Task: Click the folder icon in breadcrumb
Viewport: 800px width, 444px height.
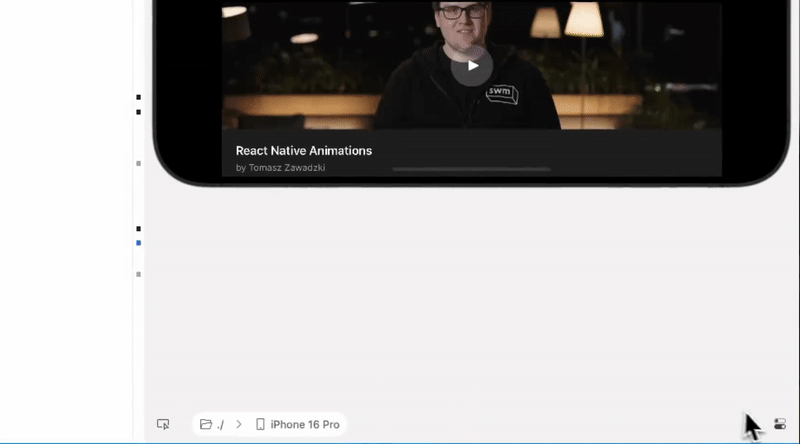Action: pyautogui.click(x=206, y=424)
